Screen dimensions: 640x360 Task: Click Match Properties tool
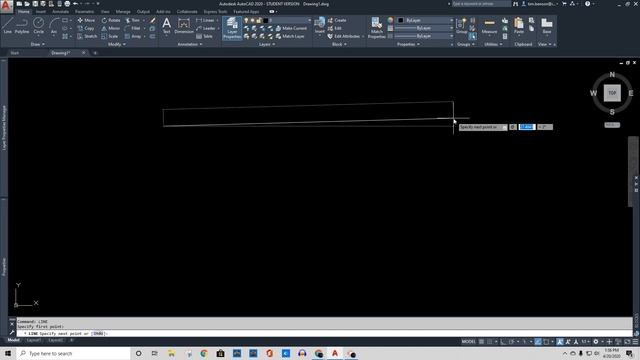coord(376,28)
